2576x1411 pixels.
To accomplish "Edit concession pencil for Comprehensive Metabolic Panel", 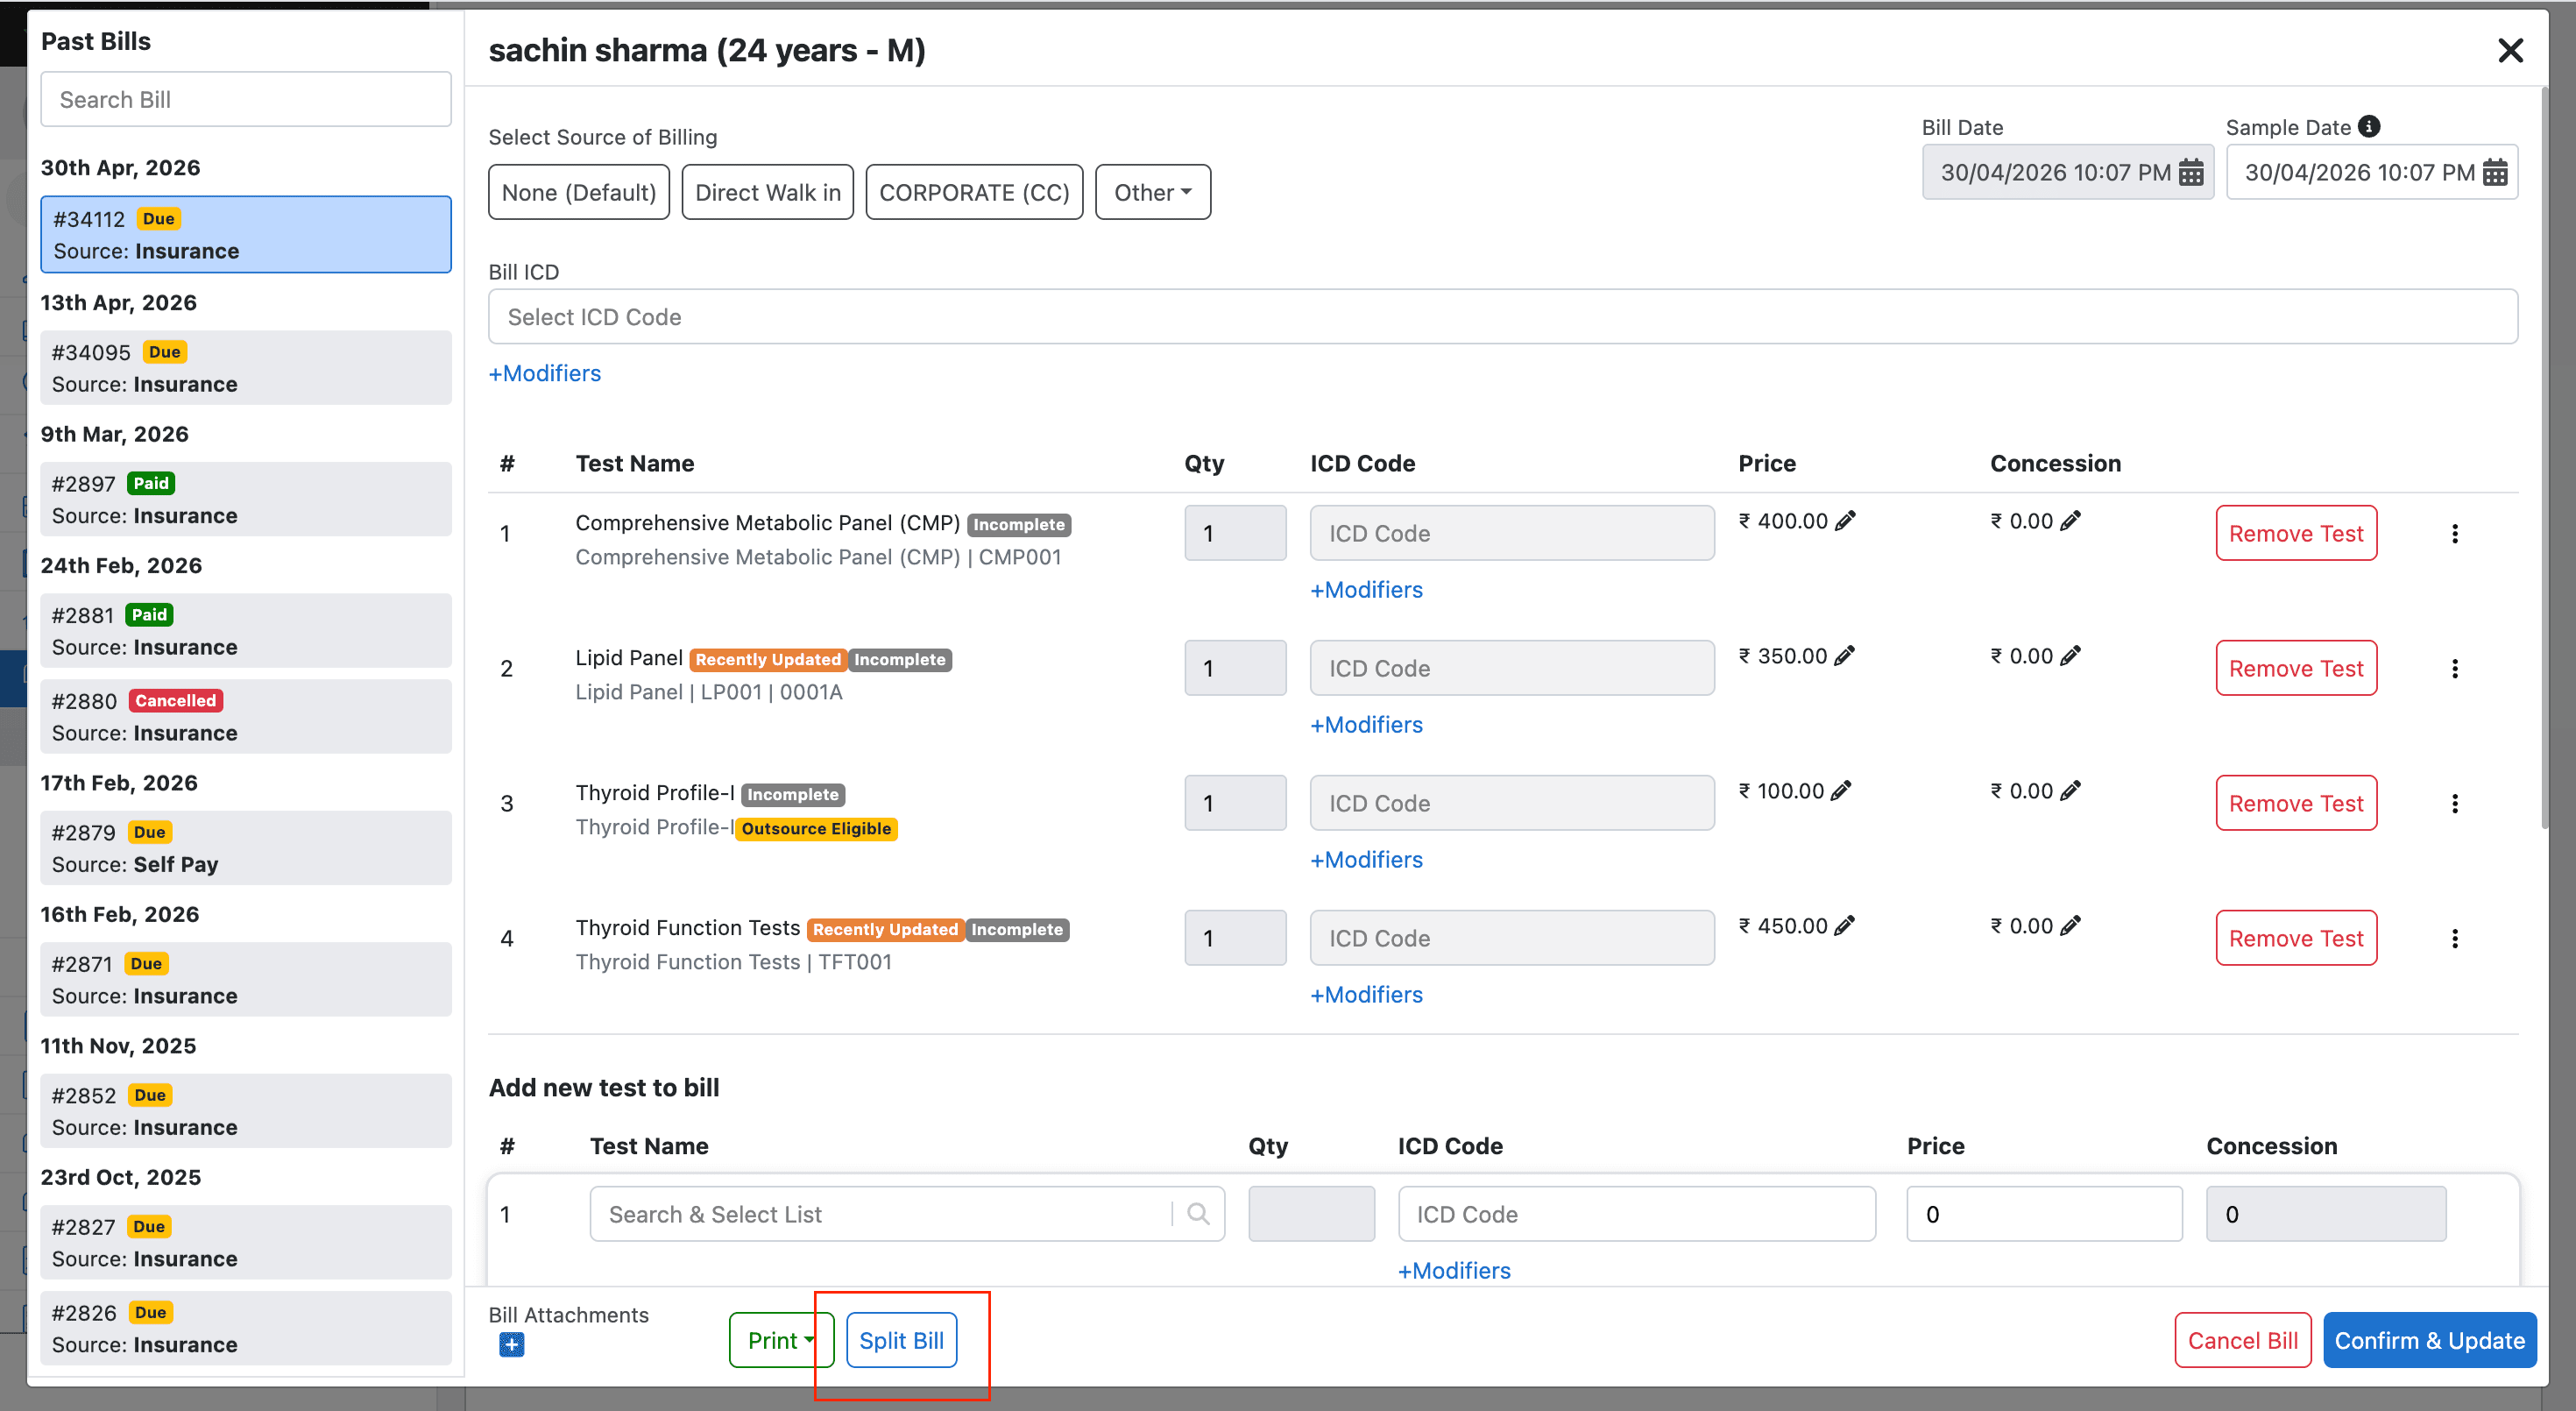I will (x=2070, y=520).
